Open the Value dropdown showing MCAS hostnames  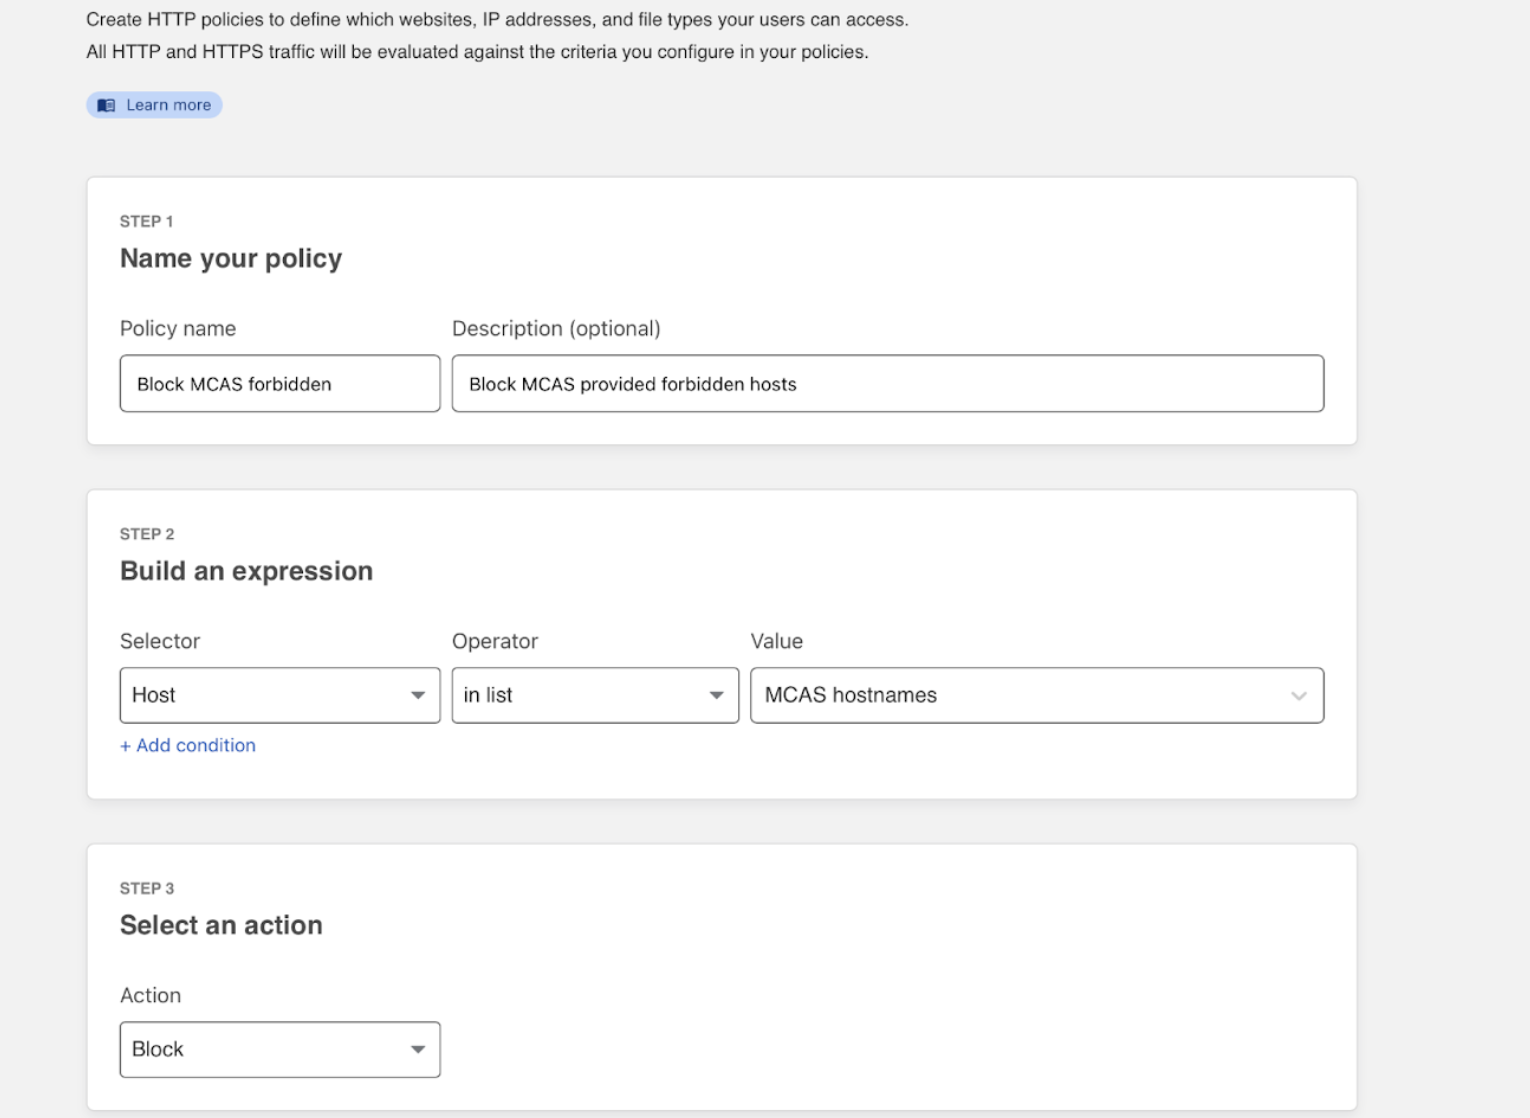[1020, 695]
